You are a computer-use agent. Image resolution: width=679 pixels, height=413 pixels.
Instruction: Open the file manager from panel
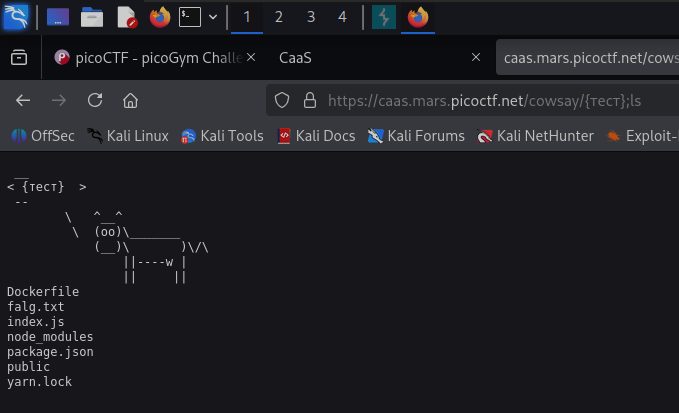pyautogui.click(x=92, y=17)
